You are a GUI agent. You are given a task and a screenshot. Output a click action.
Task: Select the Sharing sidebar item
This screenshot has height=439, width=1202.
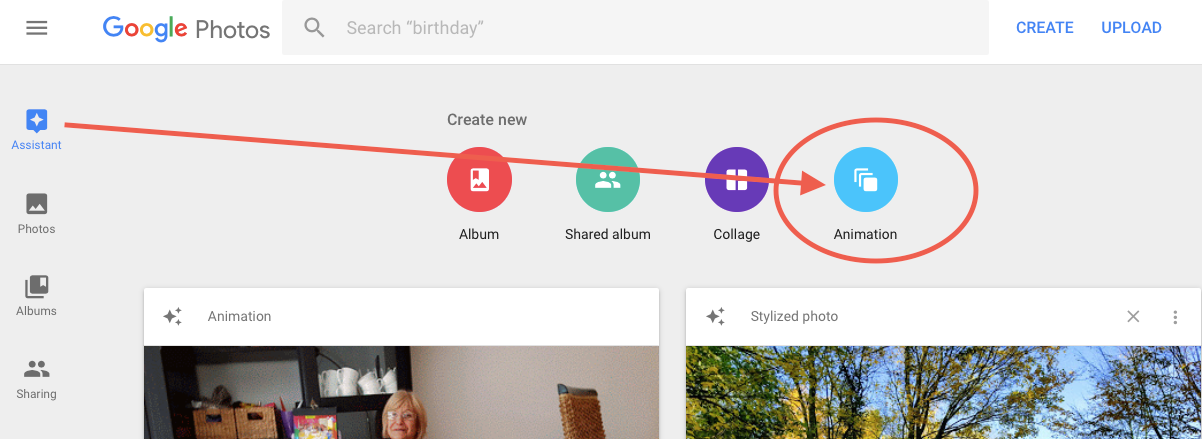coord(37,378)
